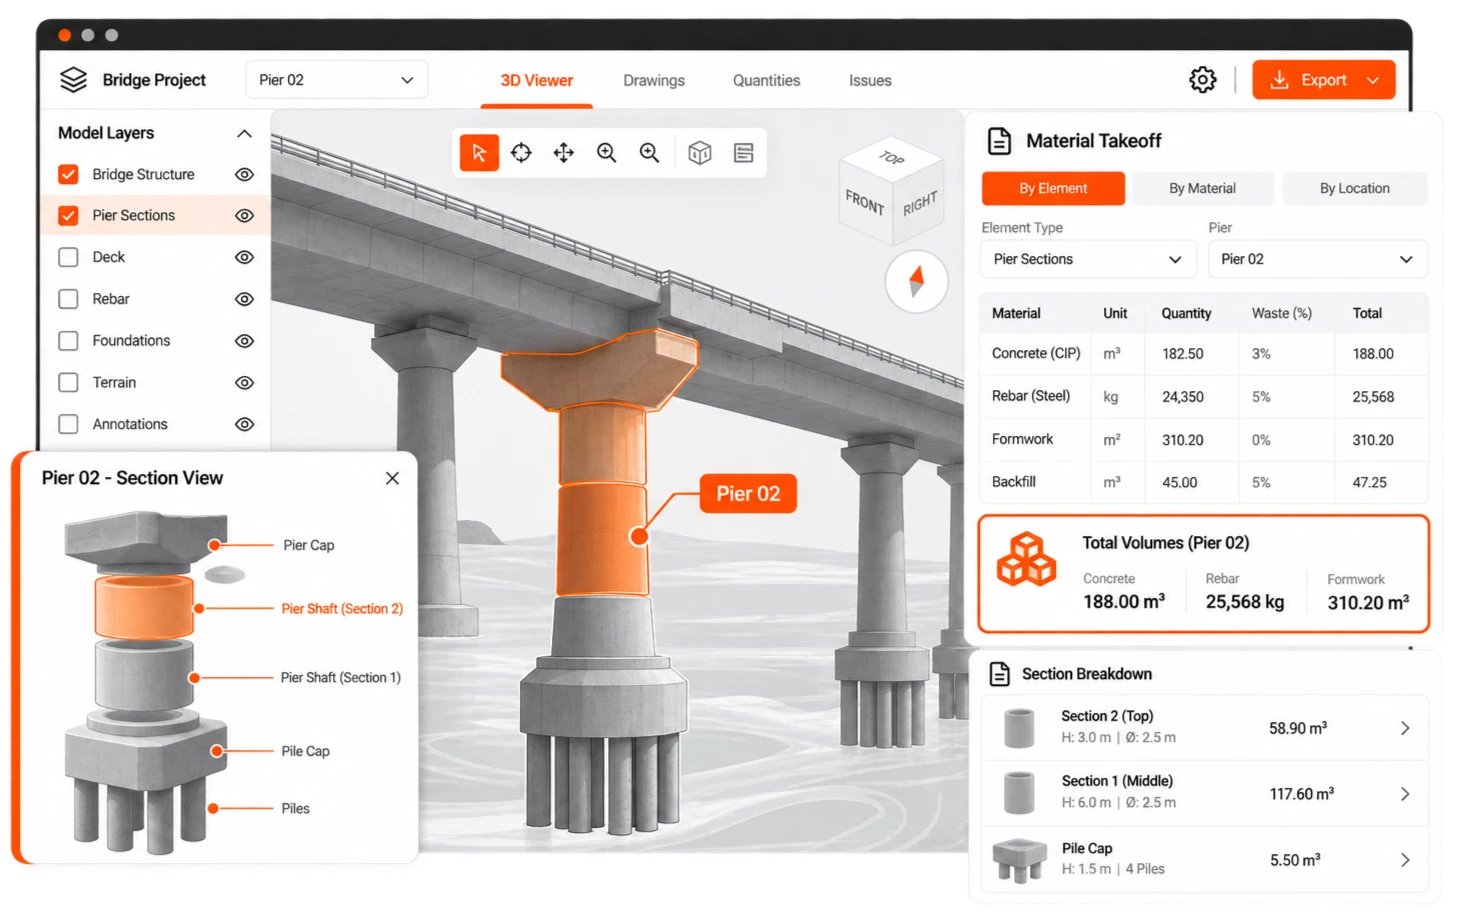The width and height of the screenshot is (1464, 919).
Task: Open settings with the gear icon
Action: [1203, 80]
